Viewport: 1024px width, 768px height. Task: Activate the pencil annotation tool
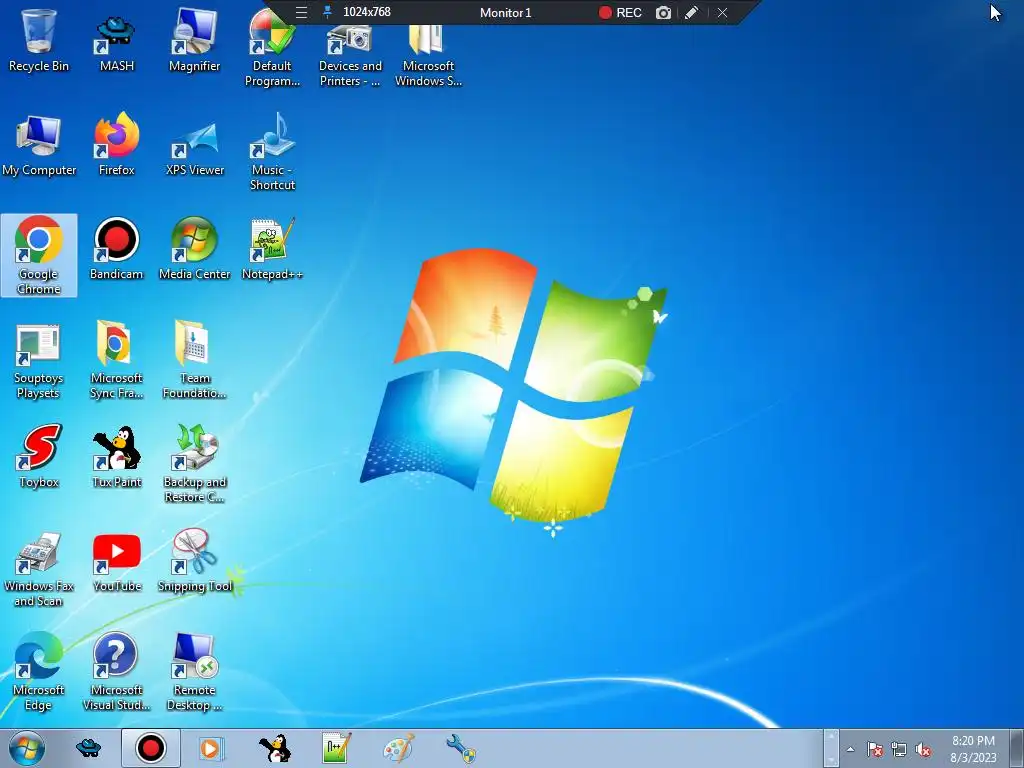692,12
